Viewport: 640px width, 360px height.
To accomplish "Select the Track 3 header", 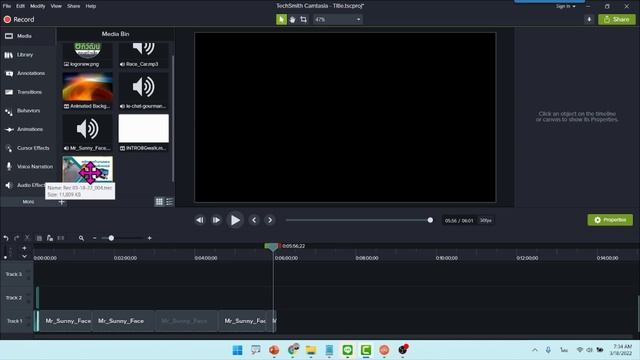I will 16,274.
